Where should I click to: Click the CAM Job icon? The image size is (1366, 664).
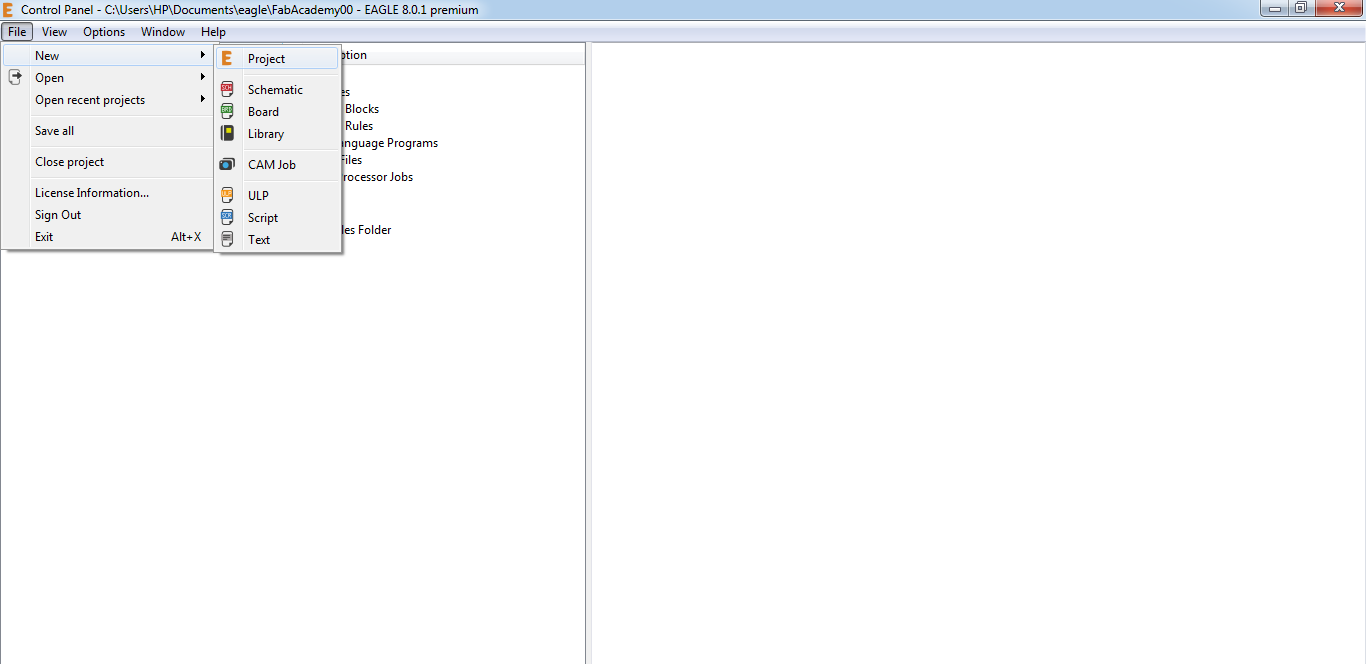227,164
